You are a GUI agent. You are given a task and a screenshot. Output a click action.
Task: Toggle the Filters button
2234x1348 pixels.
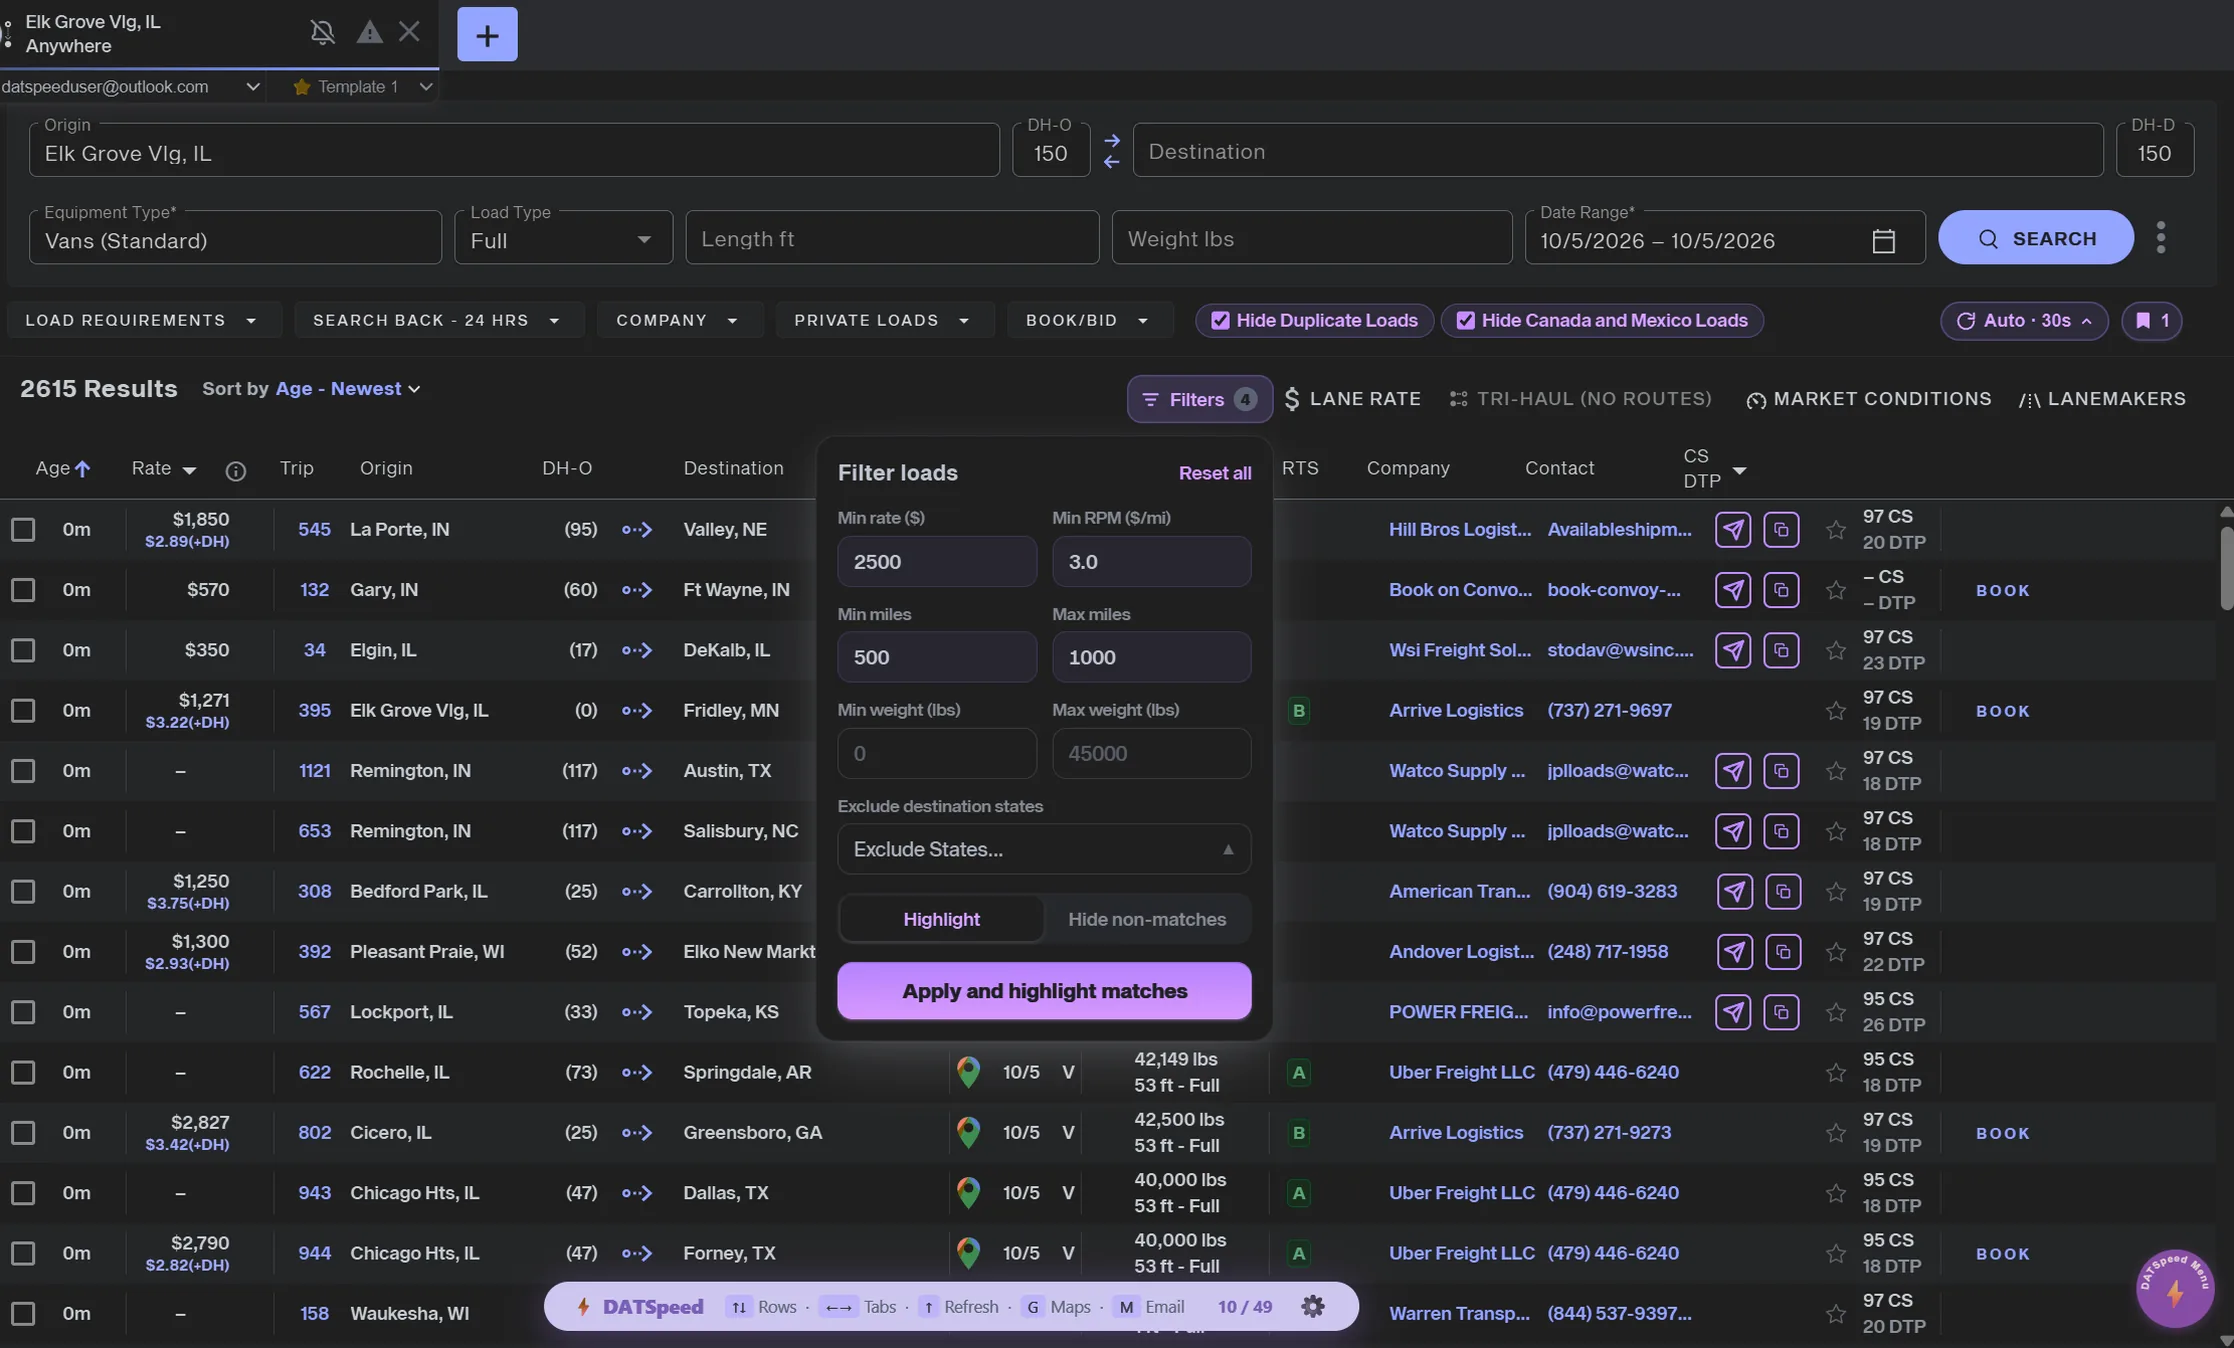click(1199, 399)
